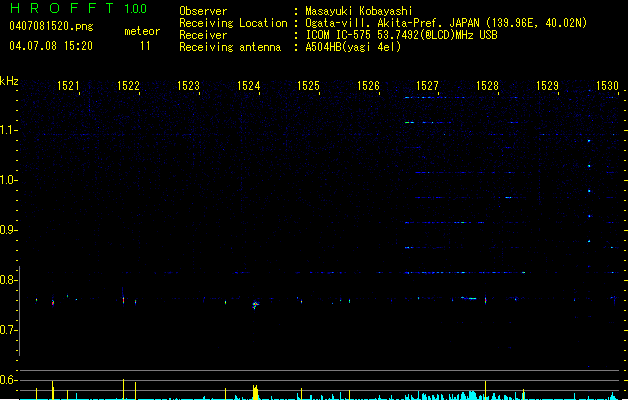The height and width of the screenshot is (400, 629).
Task: Click the 1528 time marker
Action: (x=487, y=86)
